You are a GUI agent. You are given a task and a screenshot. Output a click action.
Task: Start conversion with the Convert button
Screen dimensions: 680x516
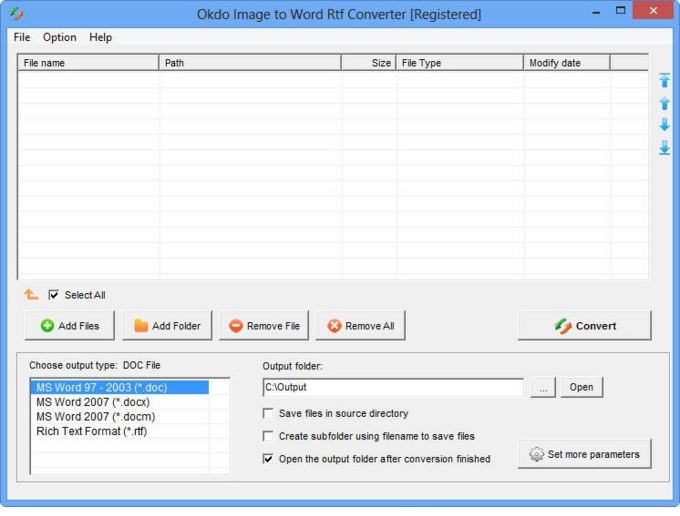(x=585, y=326)
